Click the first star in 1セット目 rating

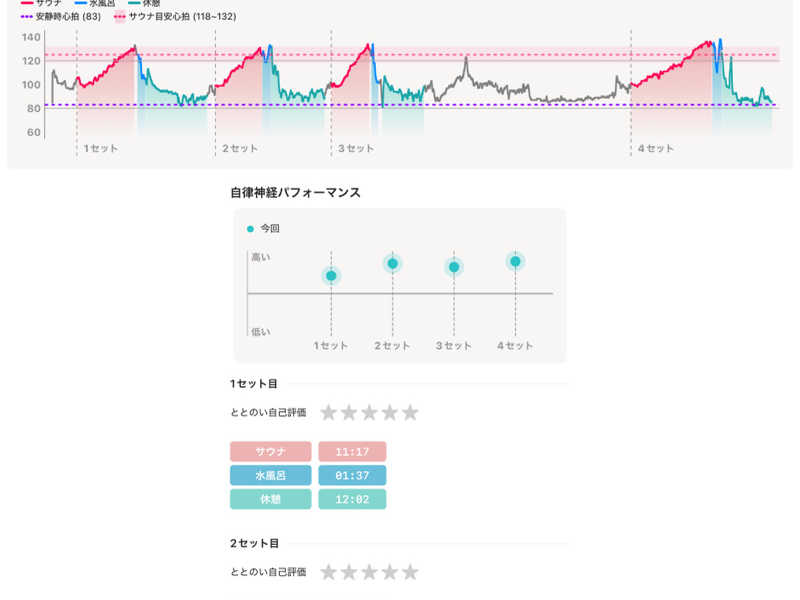(x=329, y=412)
